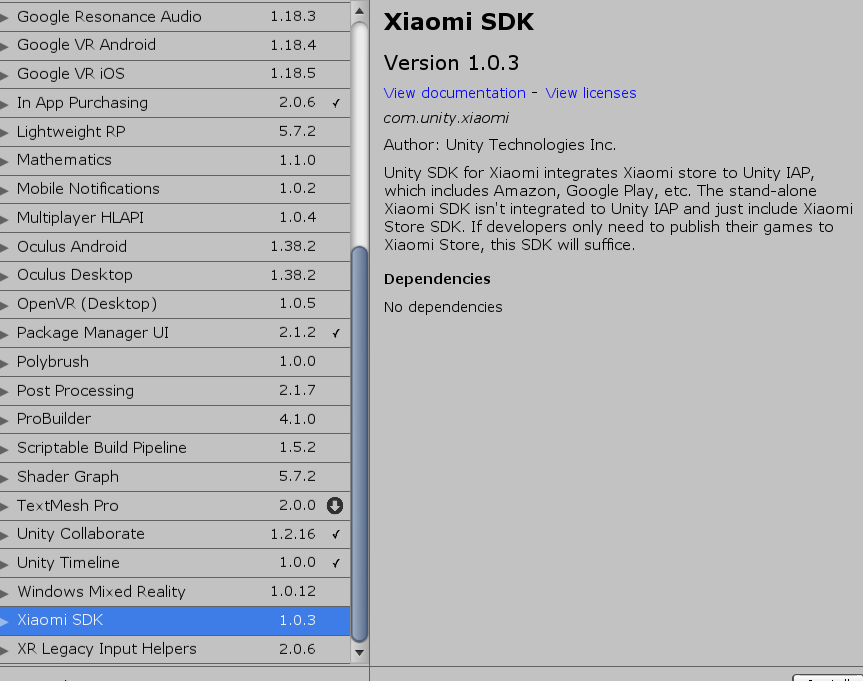Select the Unity Timeline package

point(175,563)
